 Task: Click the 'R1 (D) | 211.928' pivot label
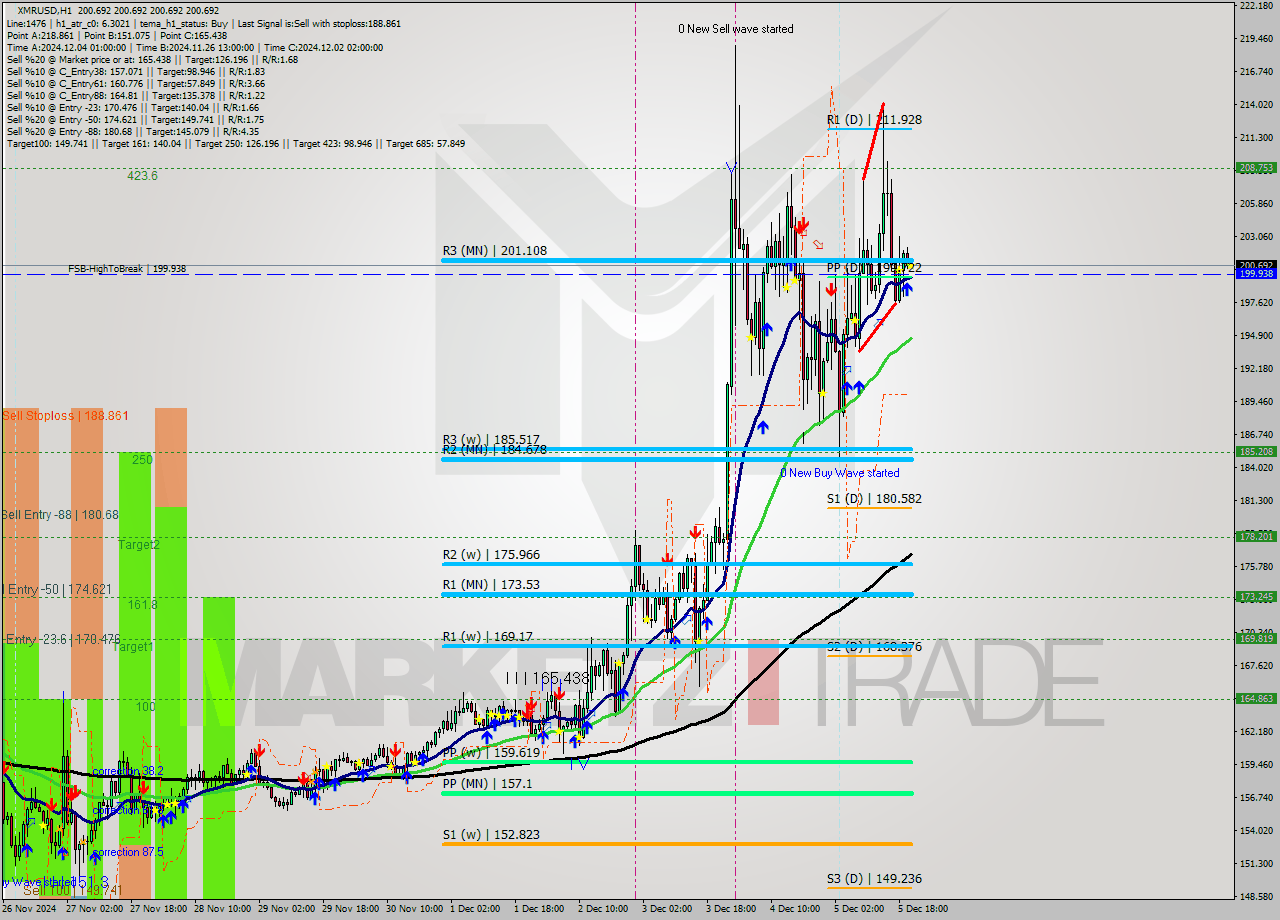874,120
